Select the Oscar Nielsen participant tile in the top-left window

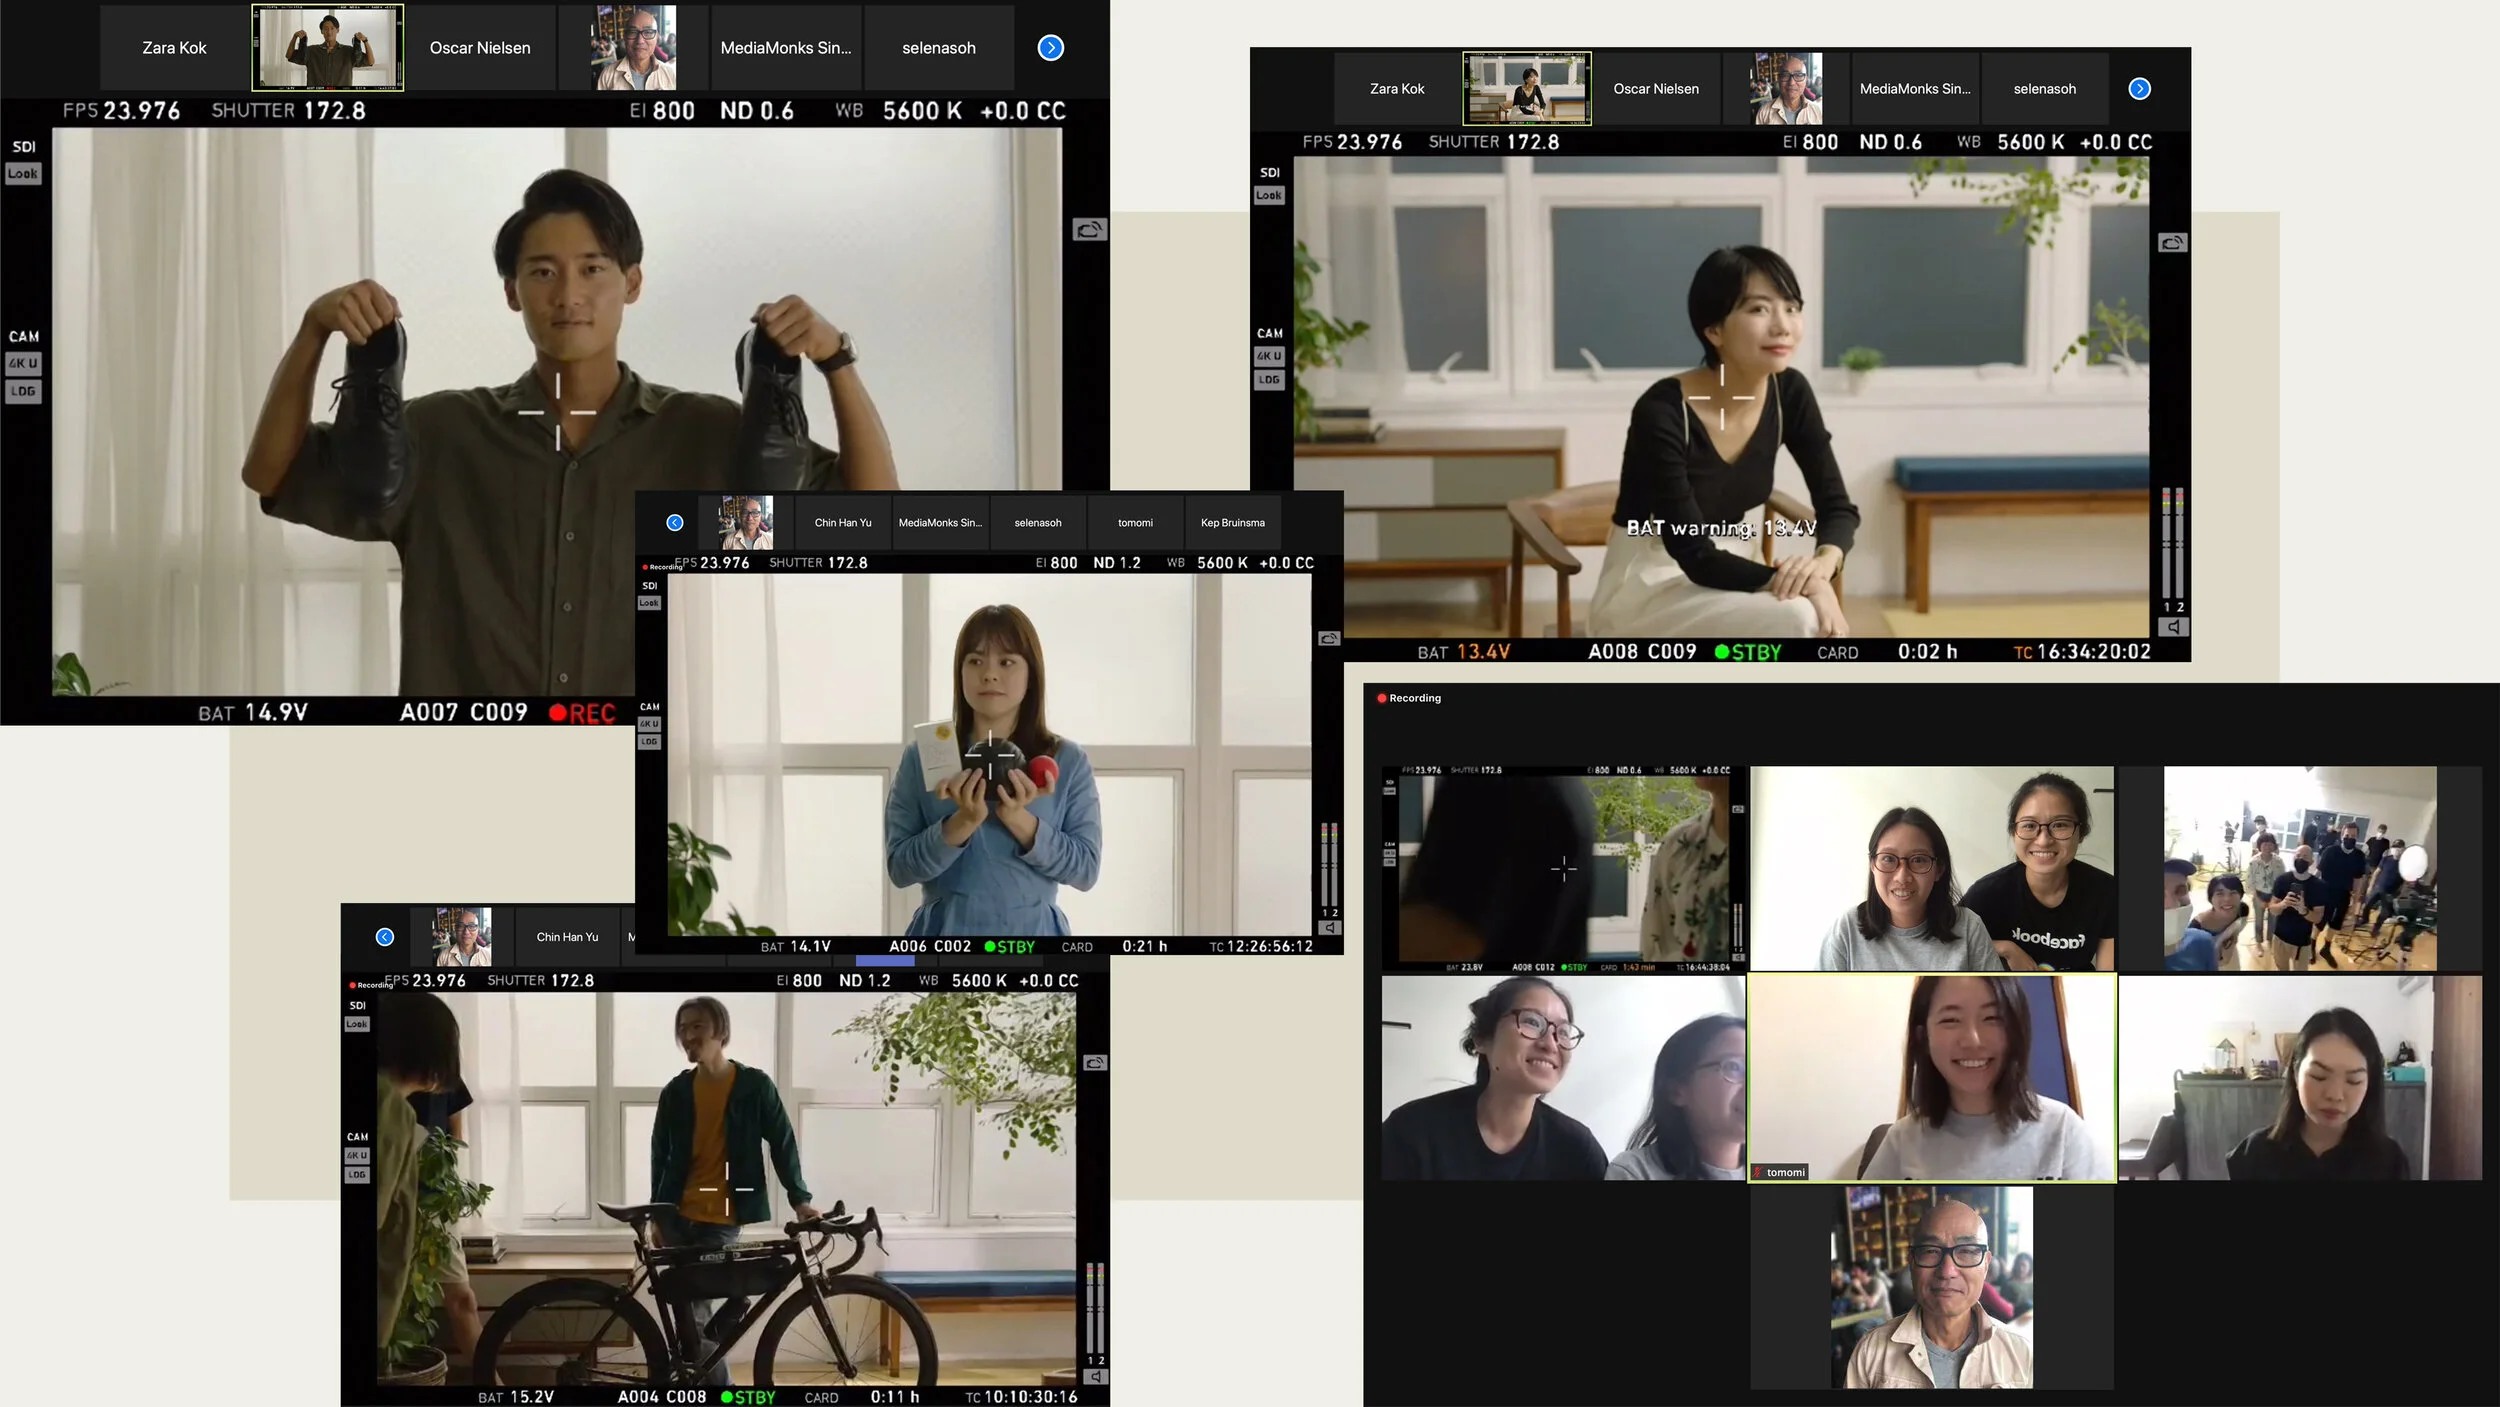click(480, 48)
